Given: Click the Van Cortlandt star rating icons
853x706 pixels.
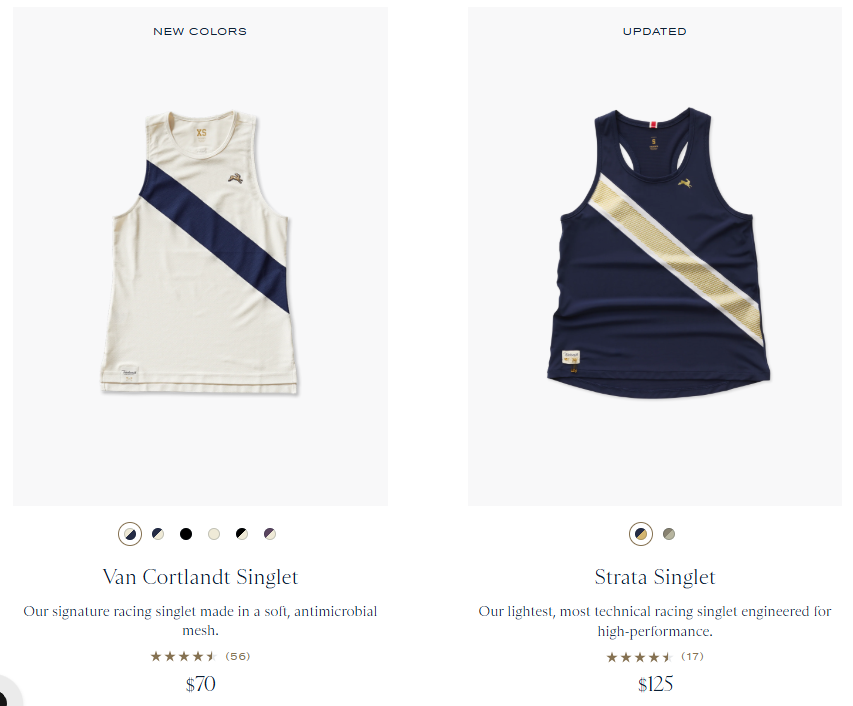Looking at the screenshot, I should click(x=183, y=657).
